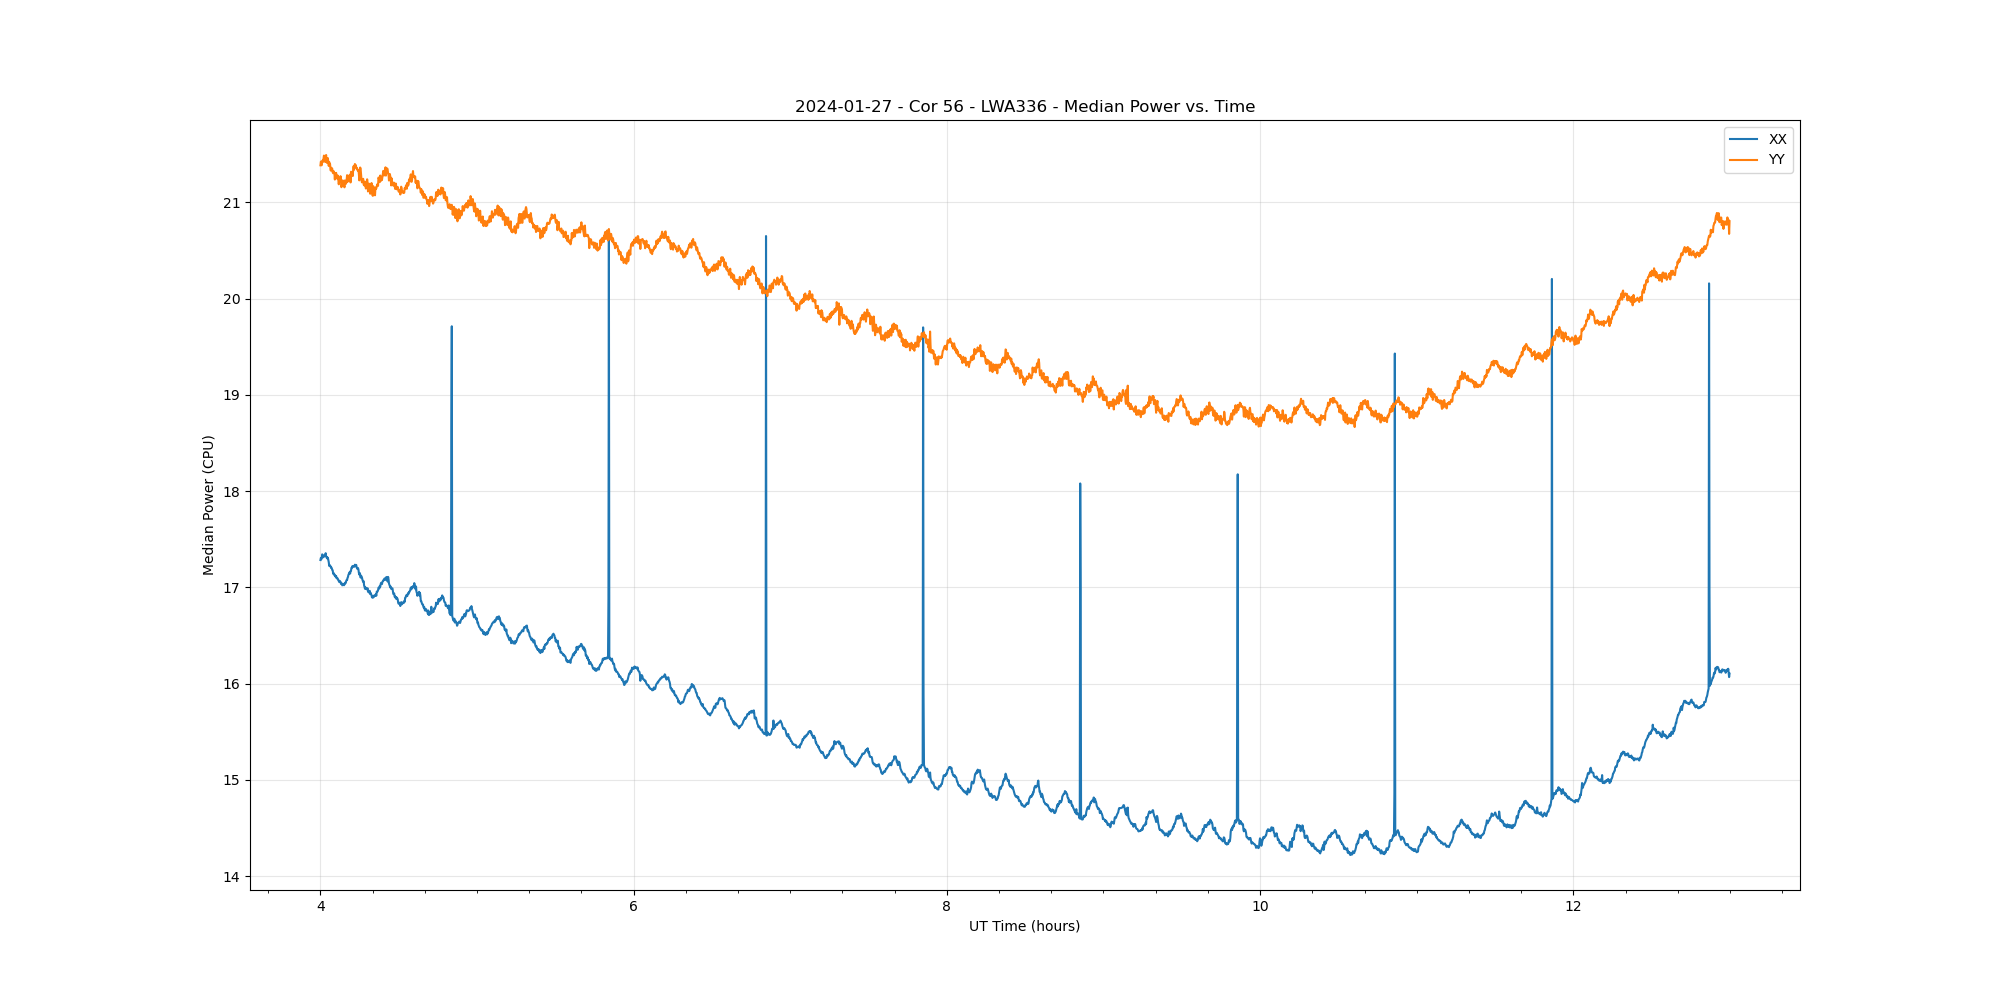Click x-axis tick label 8
Viewport: 2000px width, 1000px height.
(946, 907)
